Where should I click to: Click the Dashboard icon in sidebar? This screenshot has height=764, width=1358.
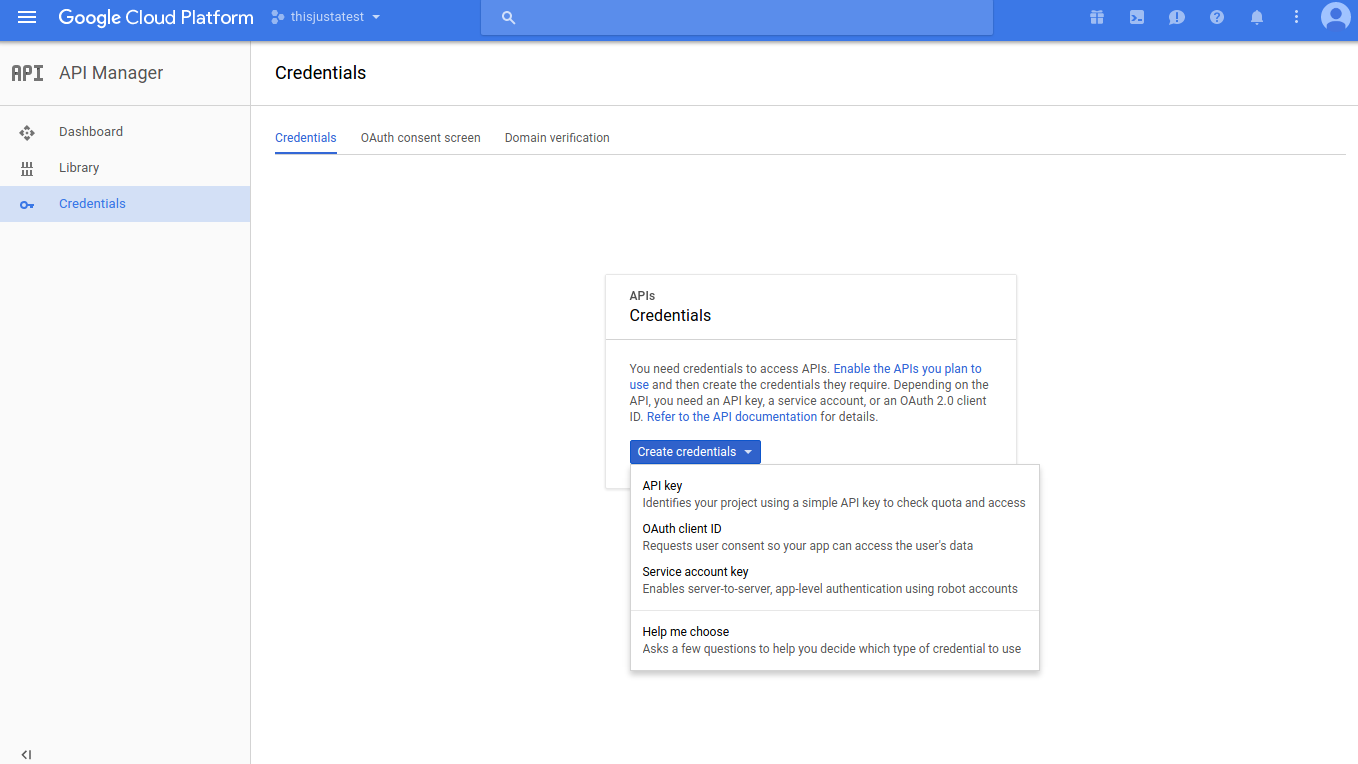point(27,132)
